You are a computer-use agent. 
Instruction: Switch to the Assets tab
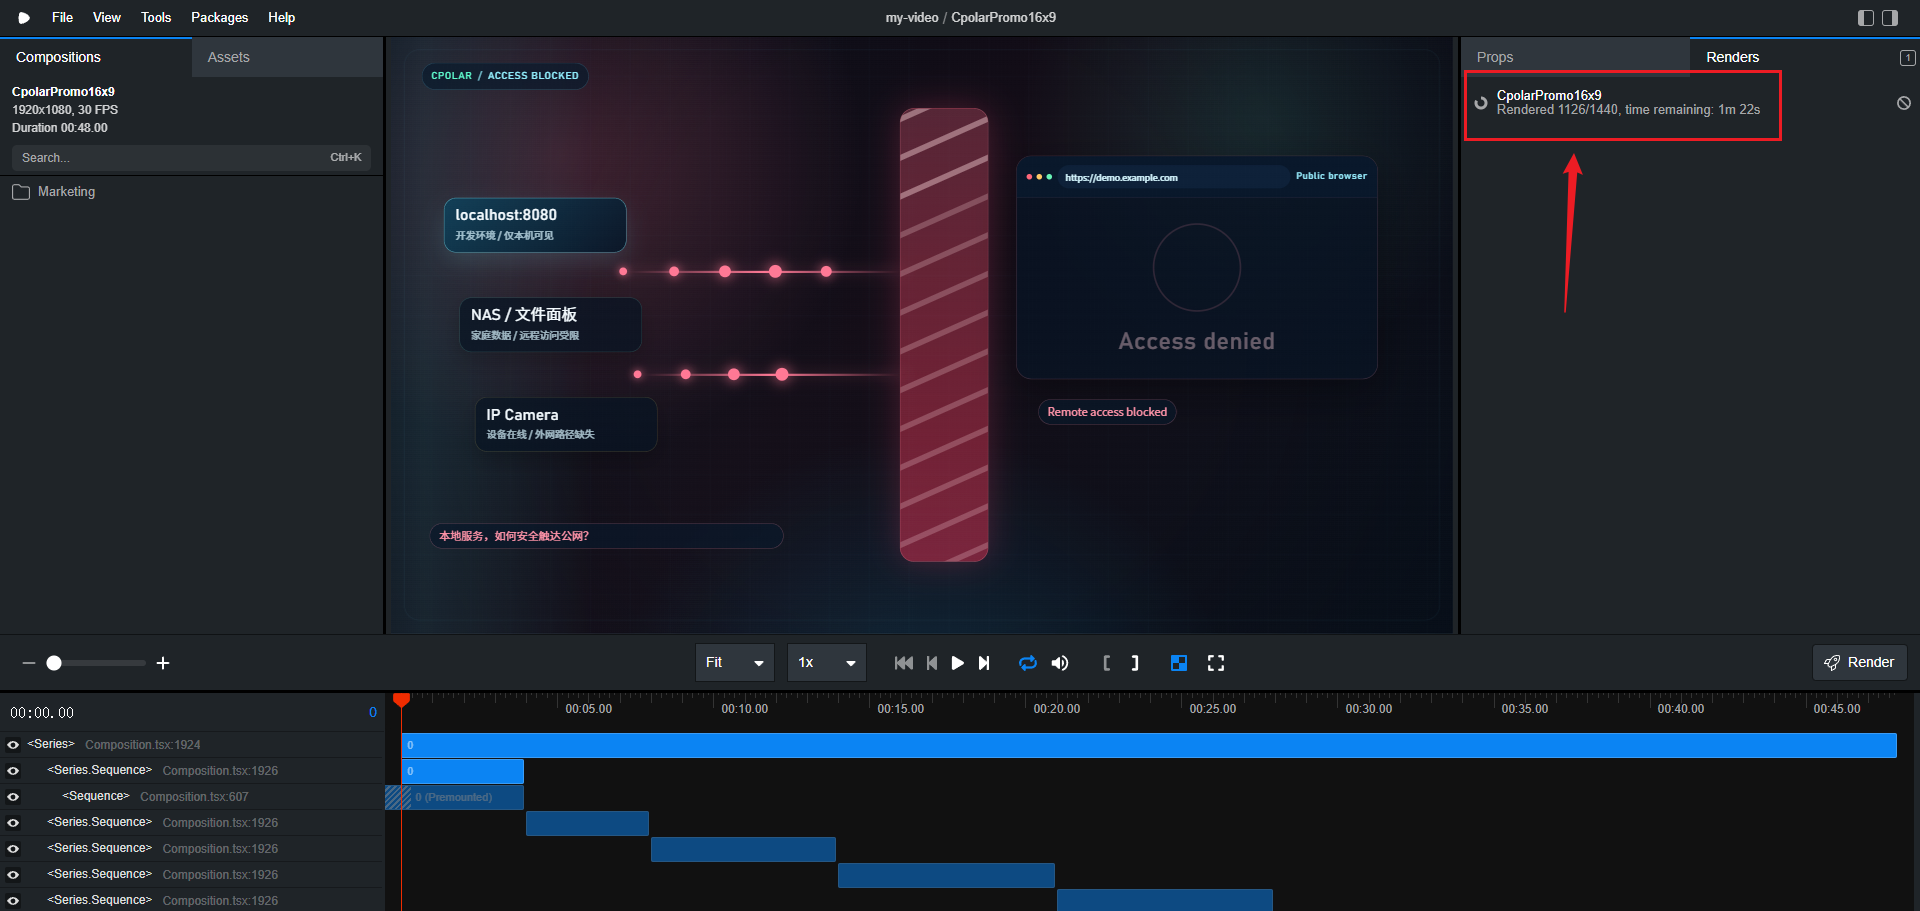coord(228,57)
